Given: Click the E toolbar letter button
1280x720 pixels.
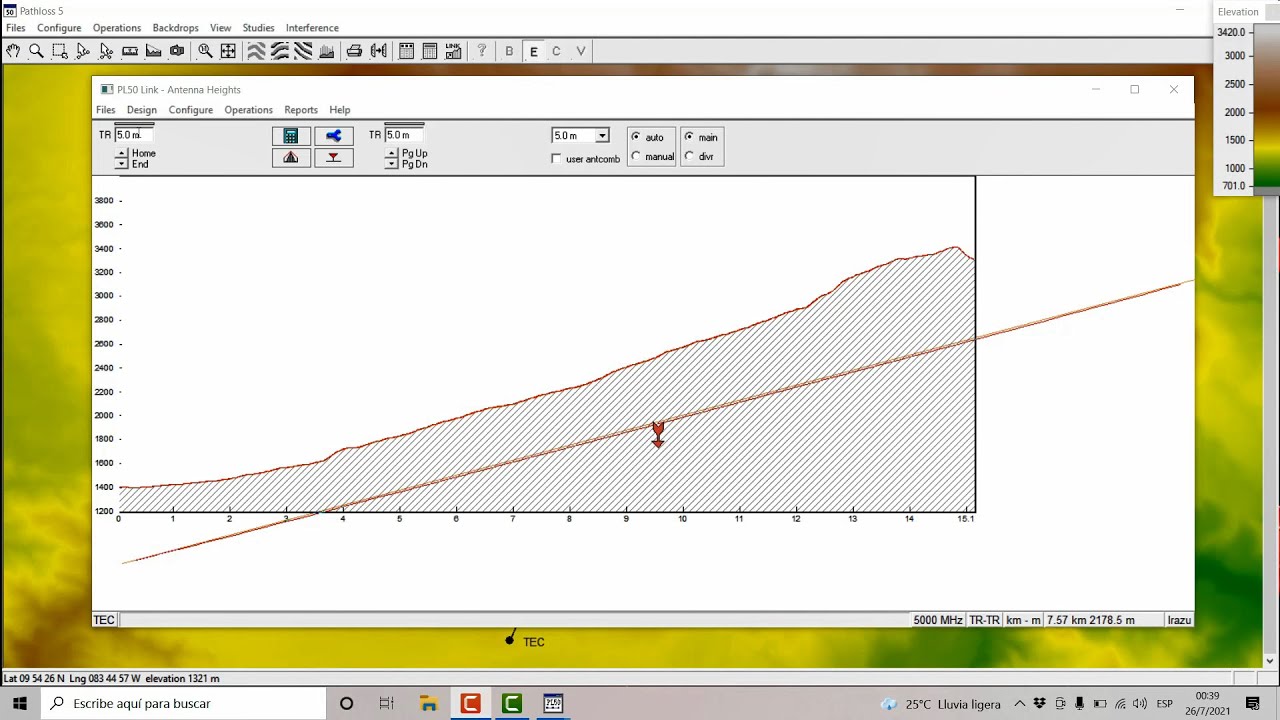Looking at the screenshot, I should (x=533, y=51).
